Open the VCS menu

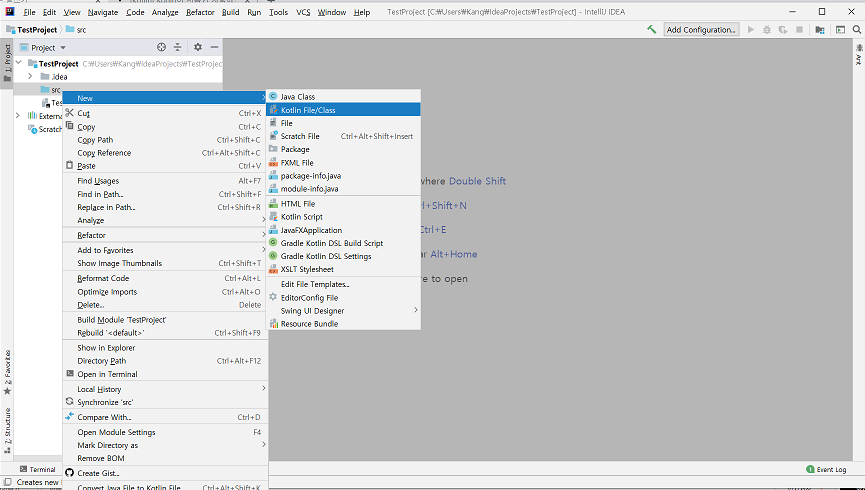(x=303, y=12)
